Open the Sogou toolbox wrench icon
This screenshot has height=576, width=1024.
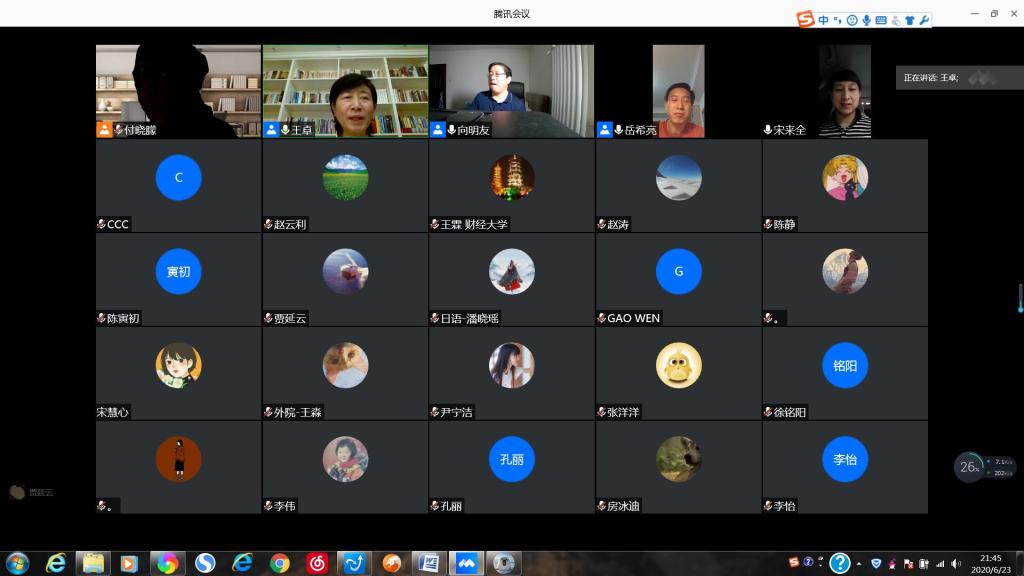(x=924, y=20)
